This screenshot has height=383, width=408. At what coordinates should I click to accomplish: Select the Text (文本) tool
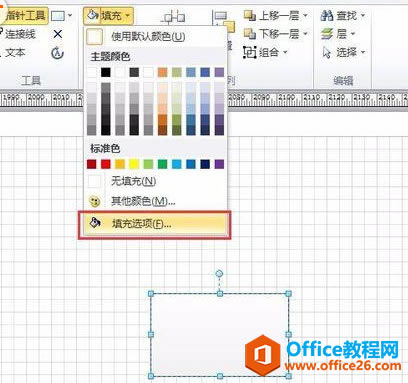pyautogui.click(x=13, y=52)
